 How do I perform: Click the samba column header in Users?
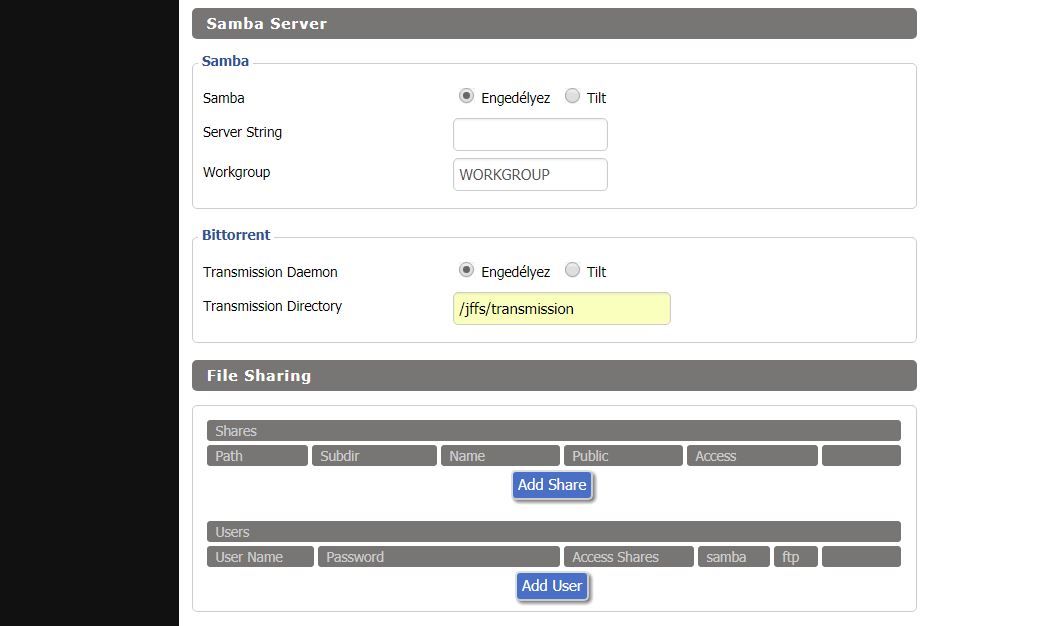point(733,557)
